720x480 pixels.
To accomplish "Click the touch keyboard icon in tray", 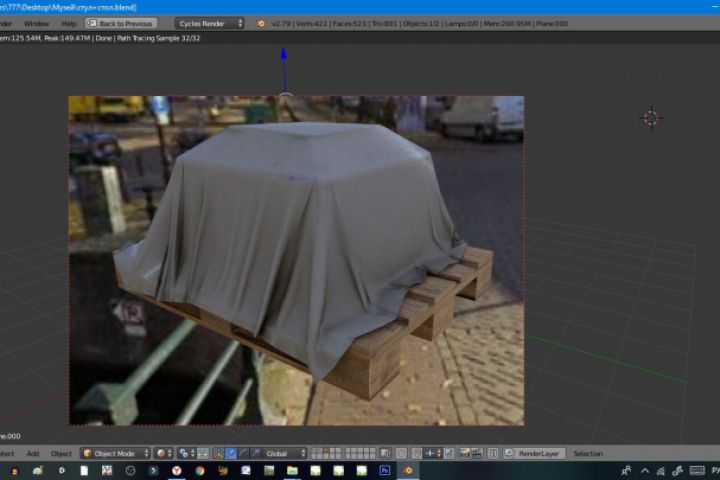I will [697, 470].
